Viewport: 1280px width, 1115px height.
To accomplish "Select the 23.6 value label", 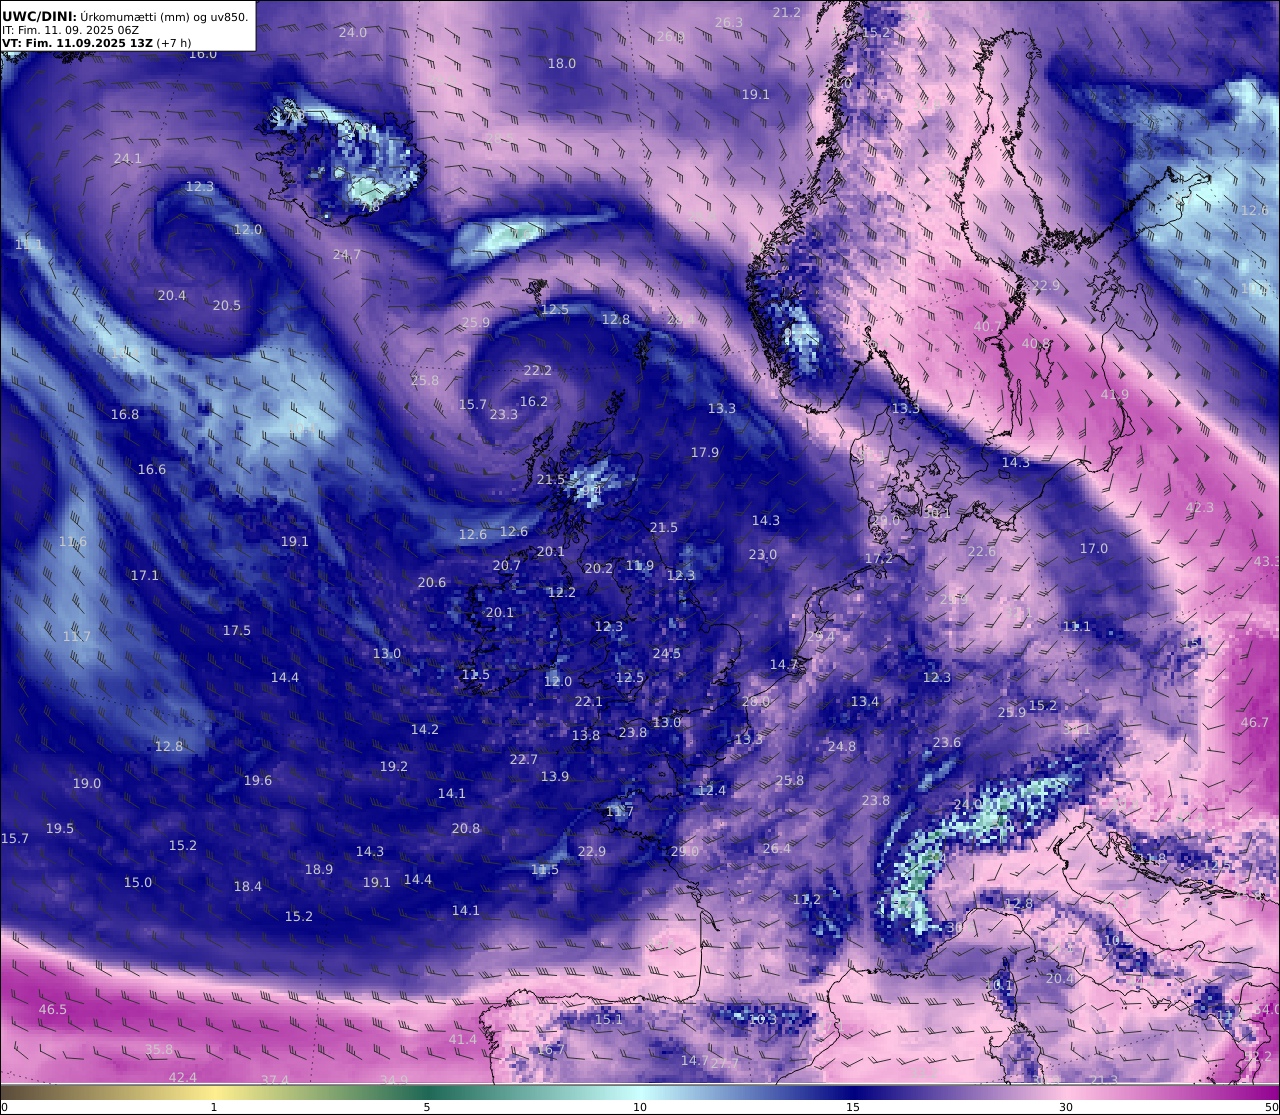I will pyautogui.click(x=947, y=742).
